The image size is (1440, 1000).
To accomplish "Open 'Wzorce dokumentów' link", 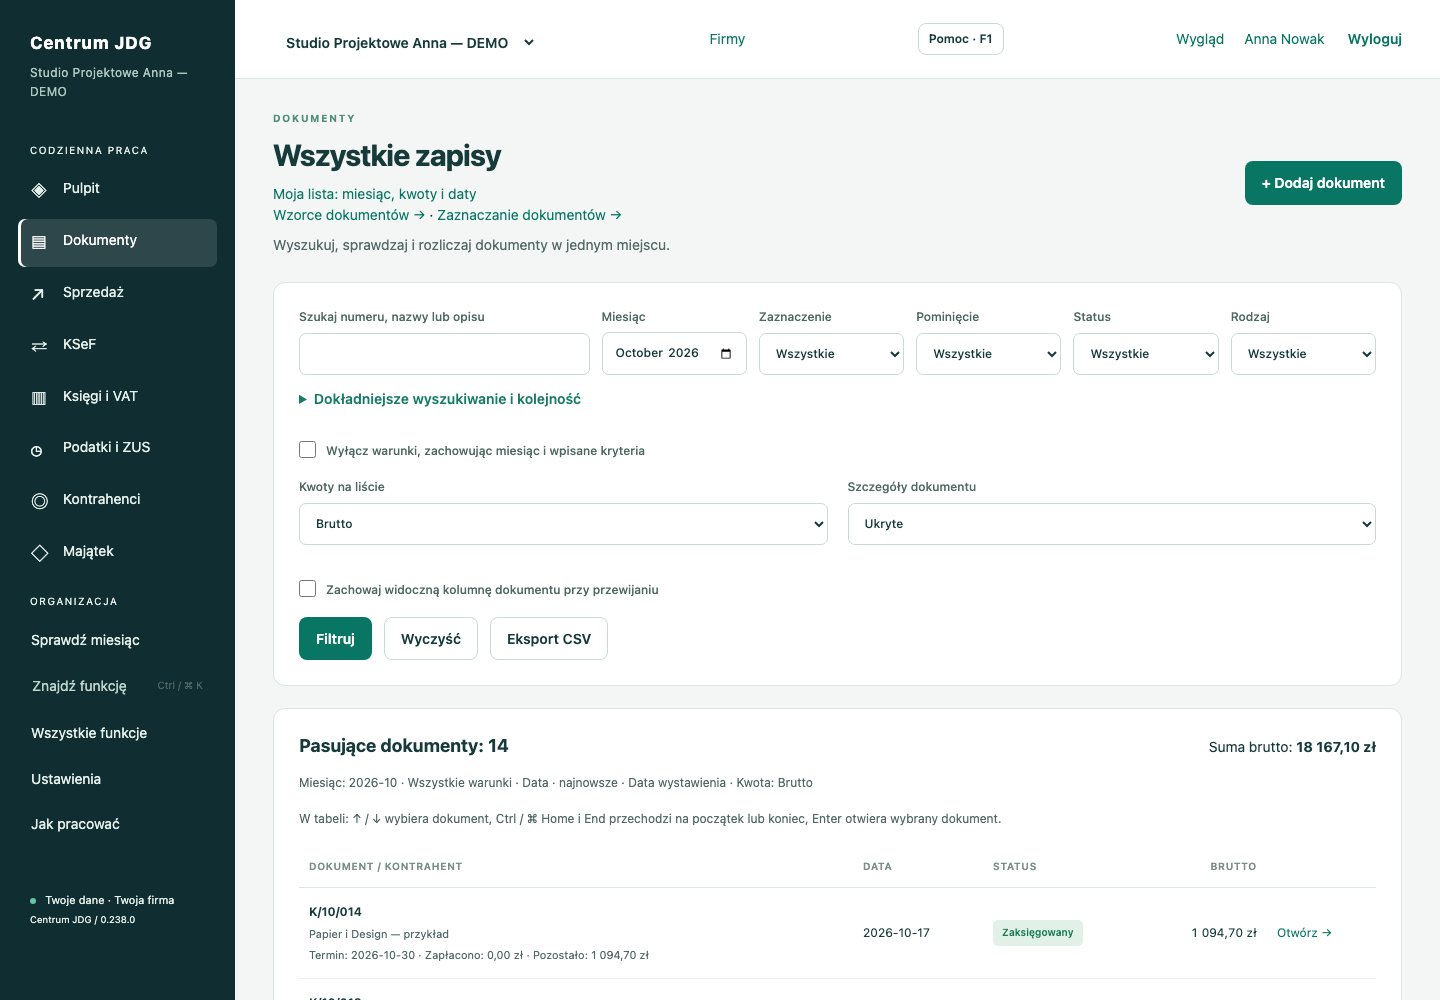I will point(349,215).
